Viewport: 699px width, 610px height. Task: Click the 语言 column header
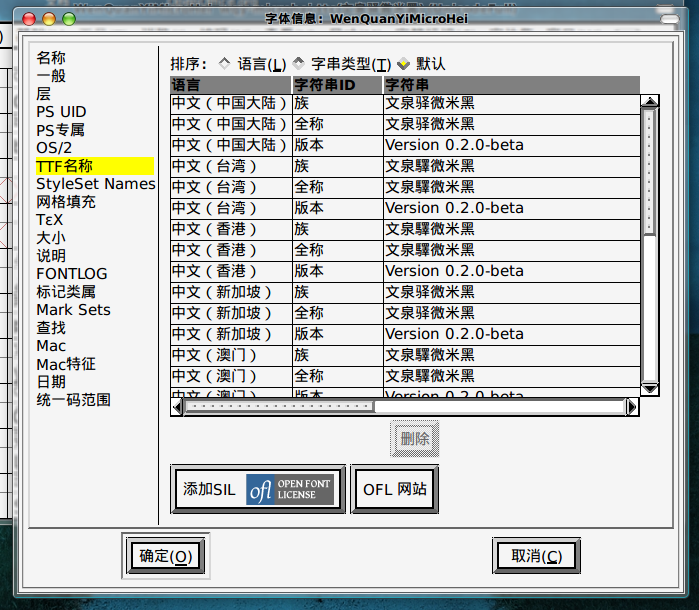(230, 85)
